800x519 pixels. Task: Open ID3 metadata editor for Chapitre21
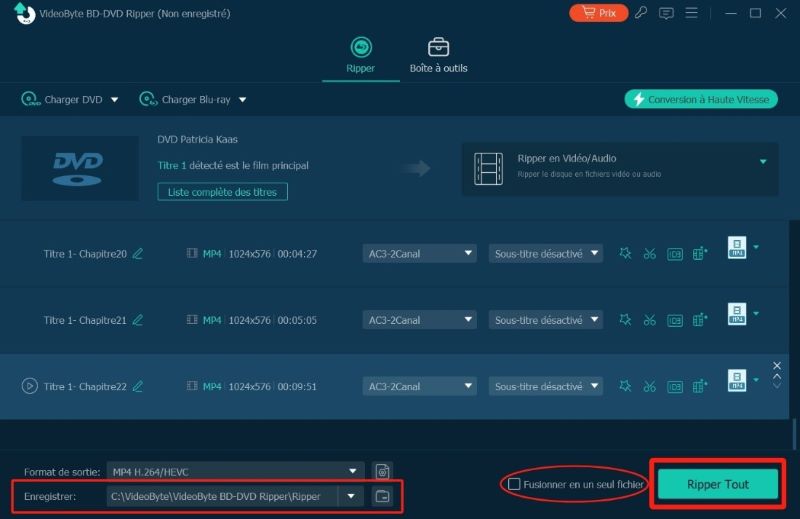click(674, 320)
